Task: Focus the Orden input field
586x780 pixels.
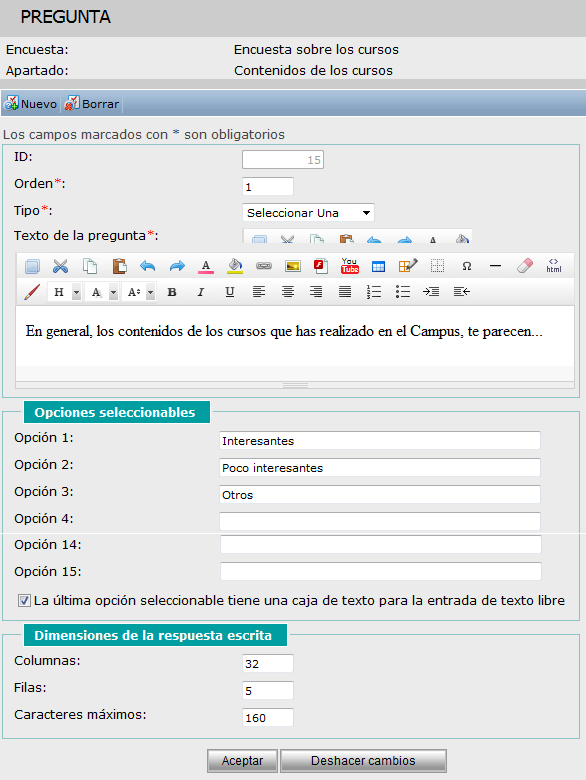Action: [268, 187]
